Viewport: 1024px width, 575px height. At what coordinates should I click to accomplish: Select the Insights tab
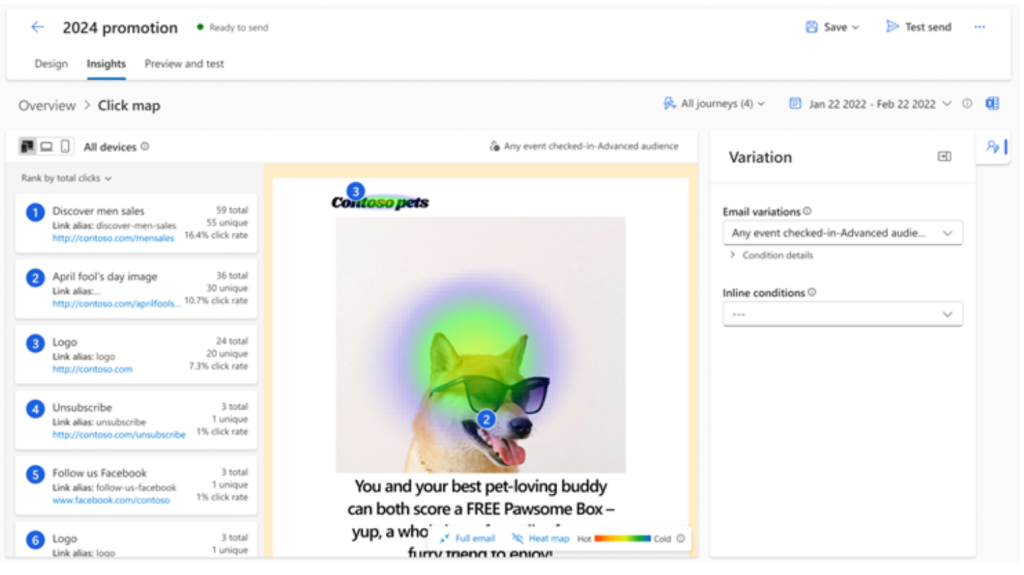(x=106, y=63)
